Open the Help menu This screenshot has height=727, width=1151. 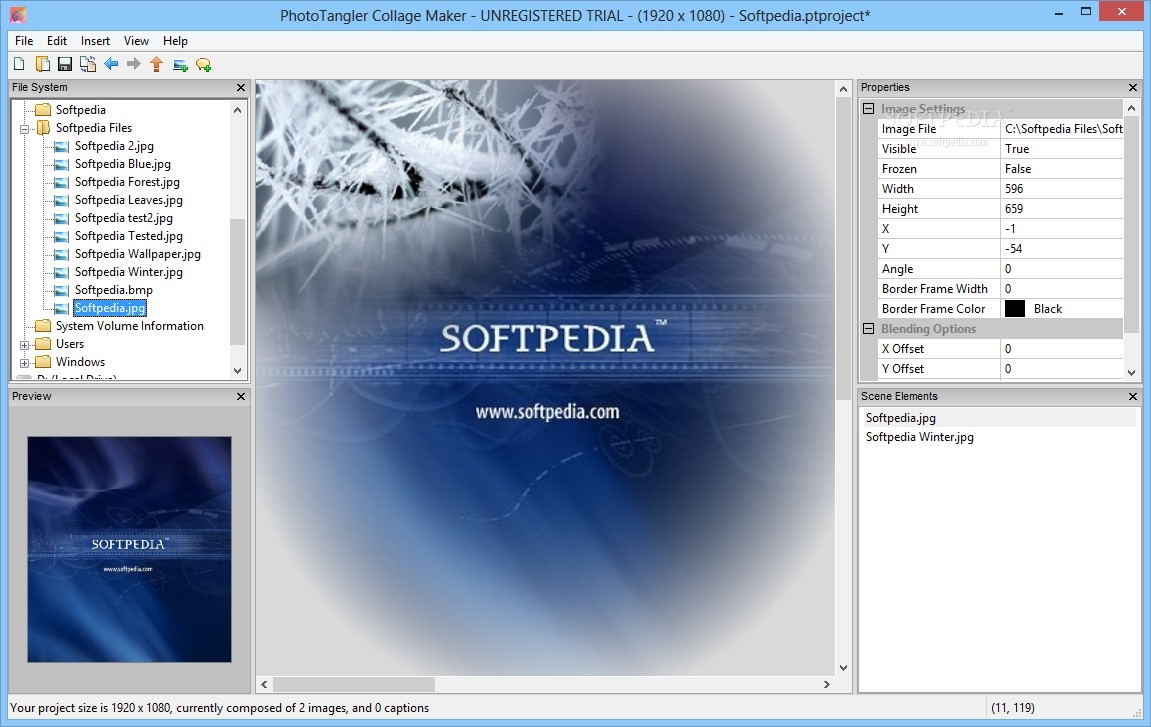click(175, 41)
